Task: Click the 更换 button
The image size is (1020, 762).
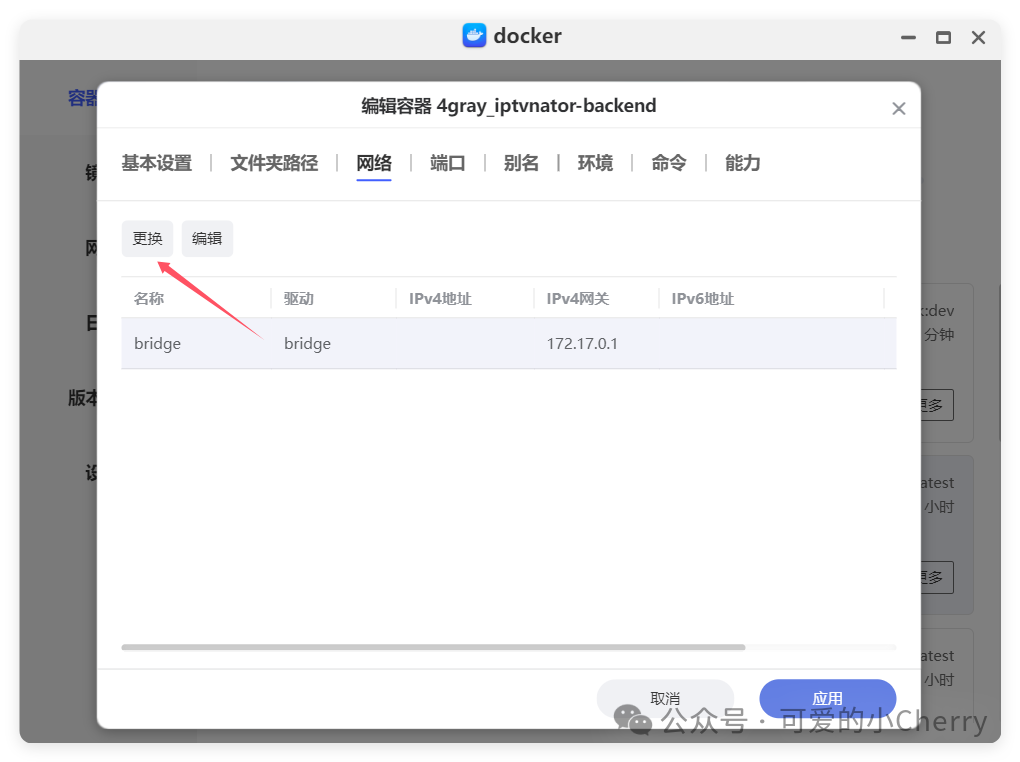Action: pos(147,239)
